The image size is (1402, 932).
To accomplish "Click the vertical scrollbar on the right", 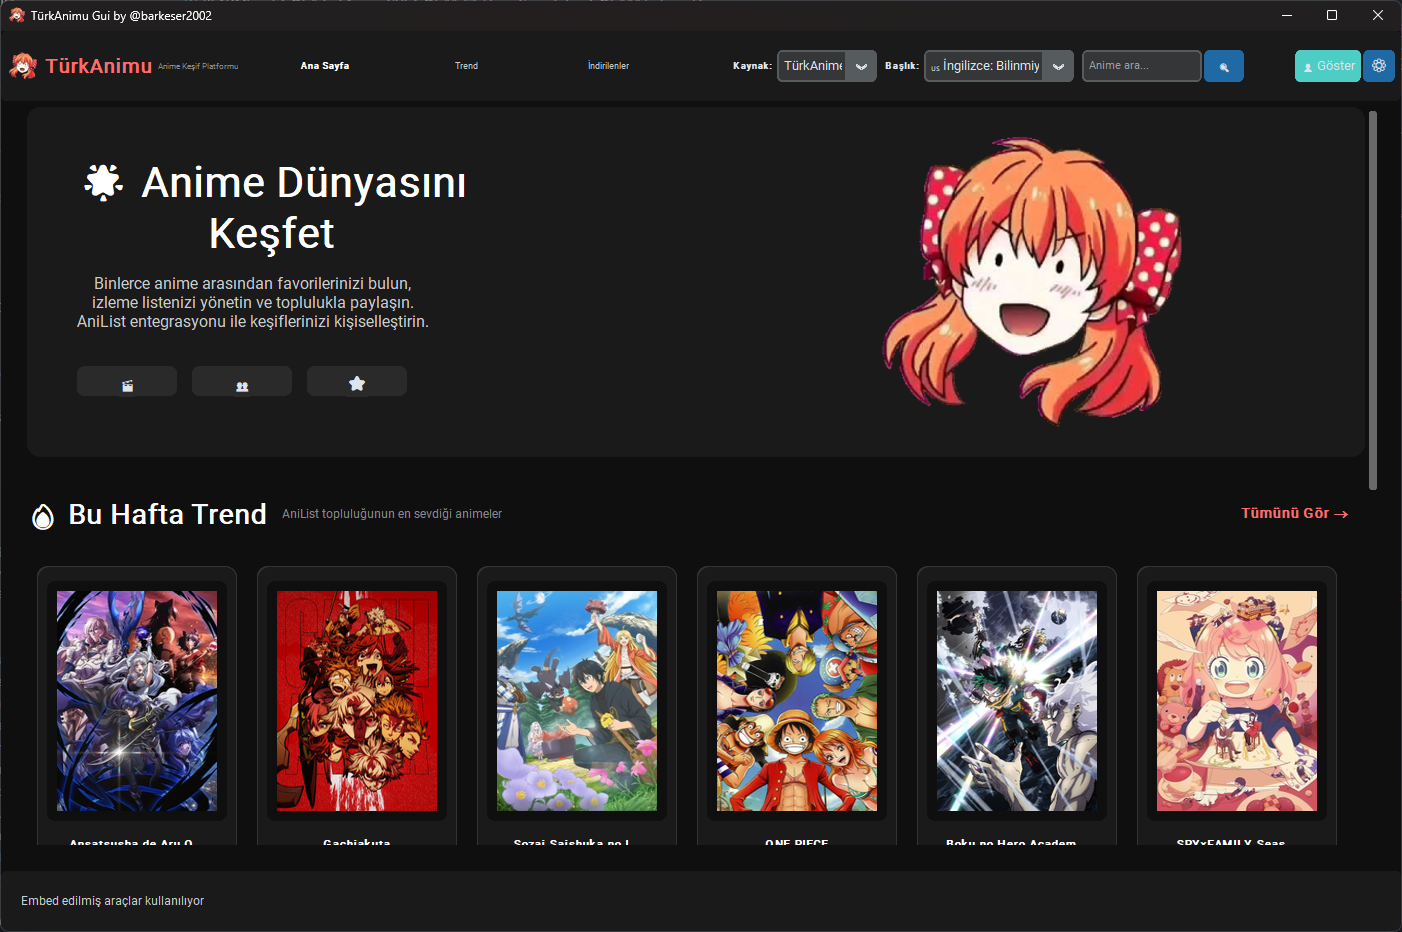I will tap(1373, 300).
